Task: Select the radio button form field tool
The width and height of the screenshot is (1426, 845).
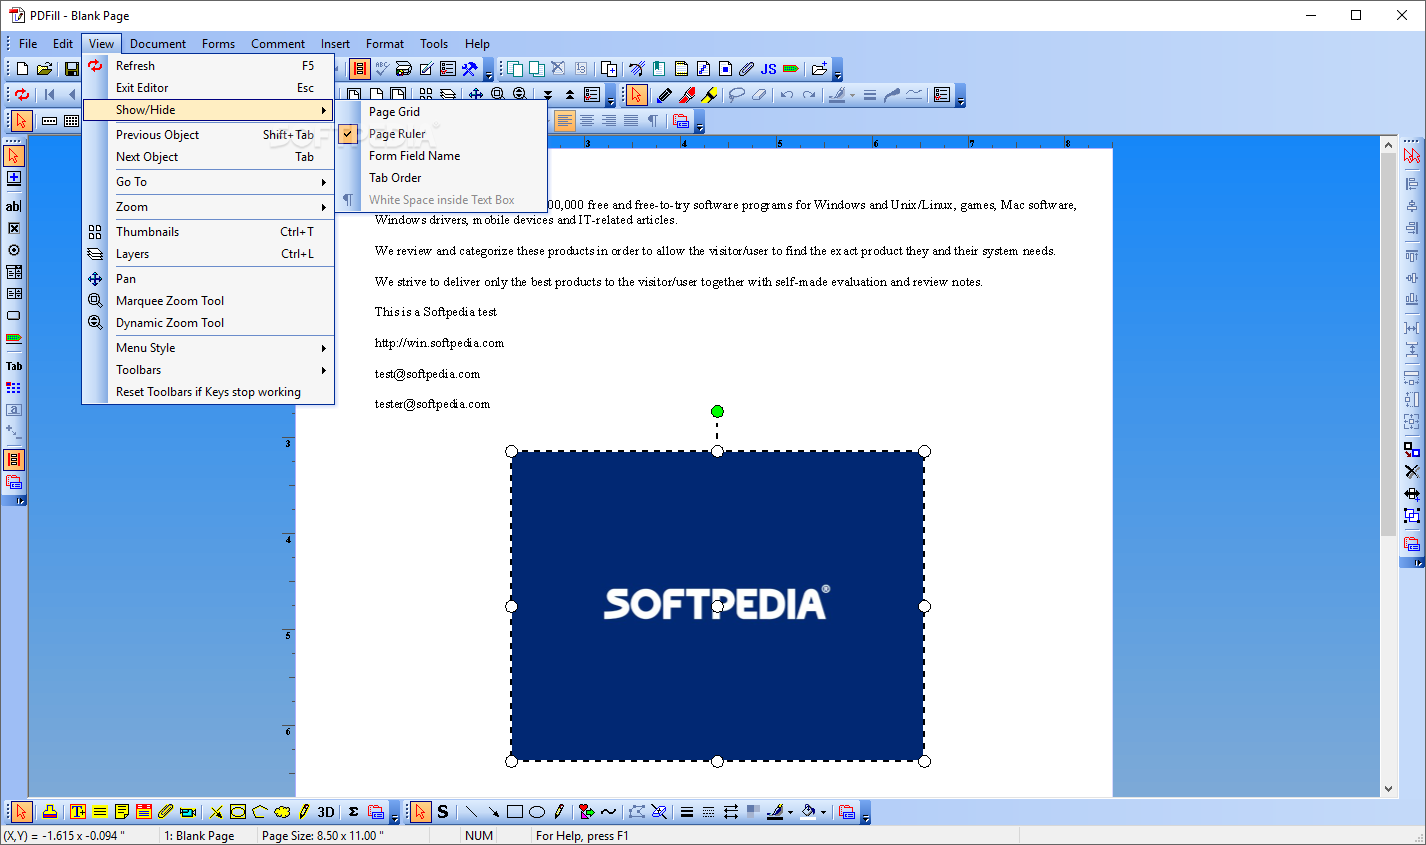Action: click(x=14, y=250)
